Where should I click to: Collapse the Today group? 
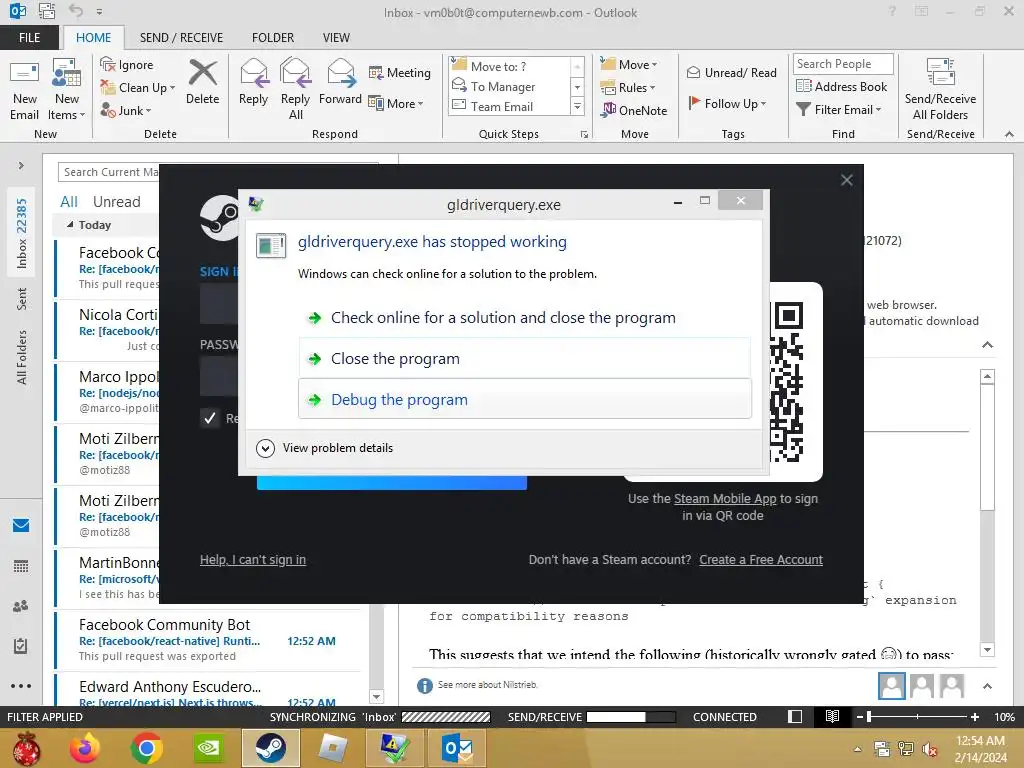pyautogui.click(x=70, y=225)
